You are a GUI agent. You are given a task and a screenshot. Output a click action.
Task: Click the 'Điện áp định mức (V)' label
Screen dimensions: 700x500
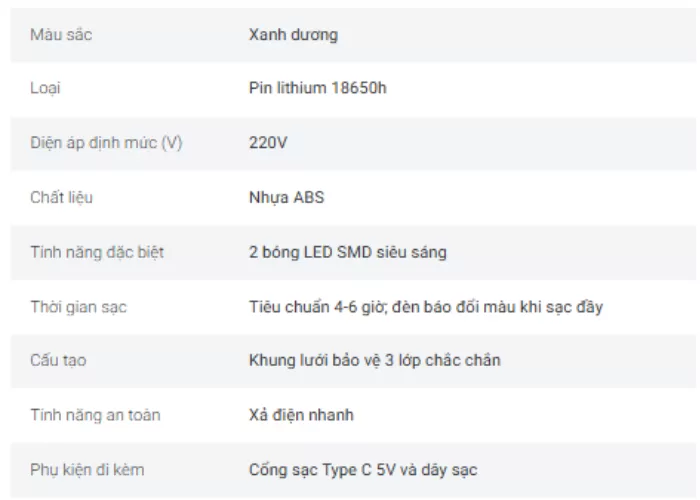(106, 143)
